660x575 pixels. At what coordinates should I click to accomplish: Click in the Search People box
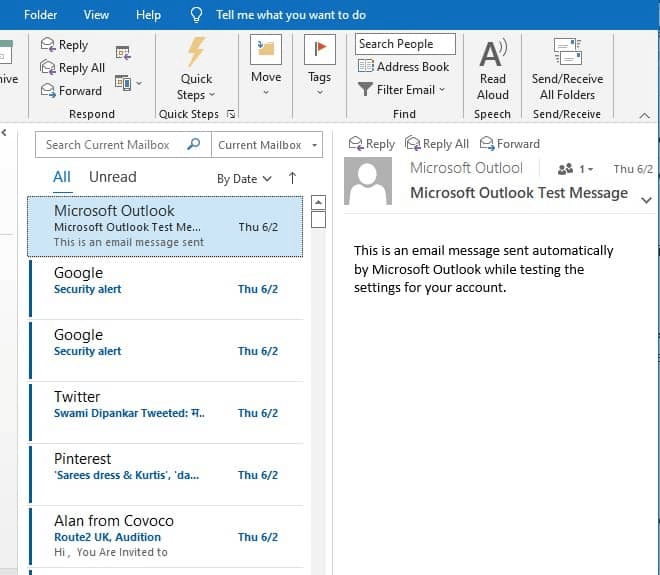coord(405,44)
